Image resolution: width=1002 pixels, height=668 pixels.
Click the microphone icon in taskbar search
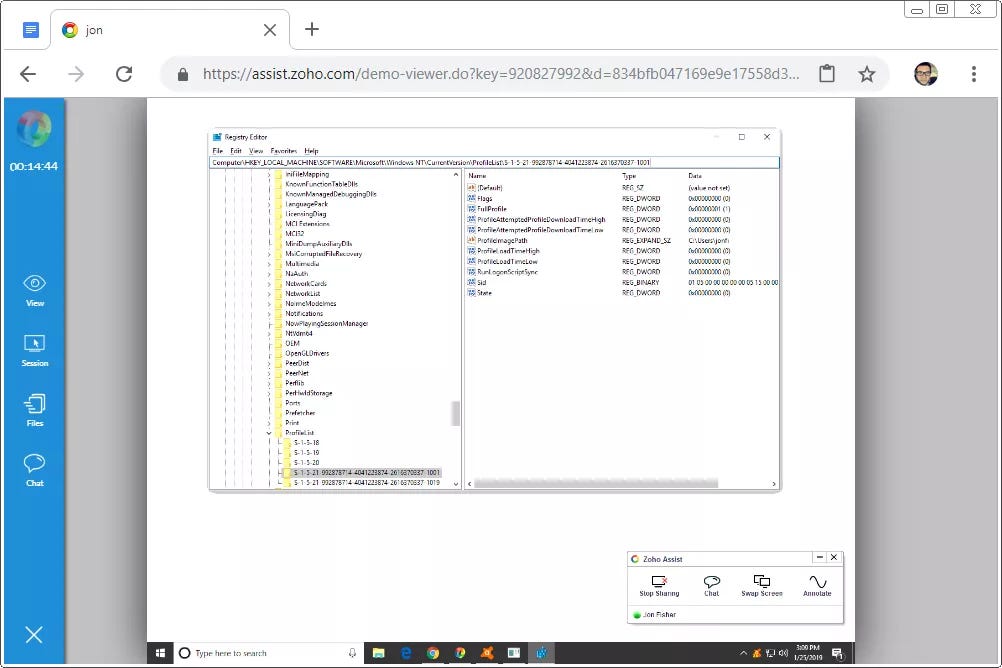(x=352, y=653)
